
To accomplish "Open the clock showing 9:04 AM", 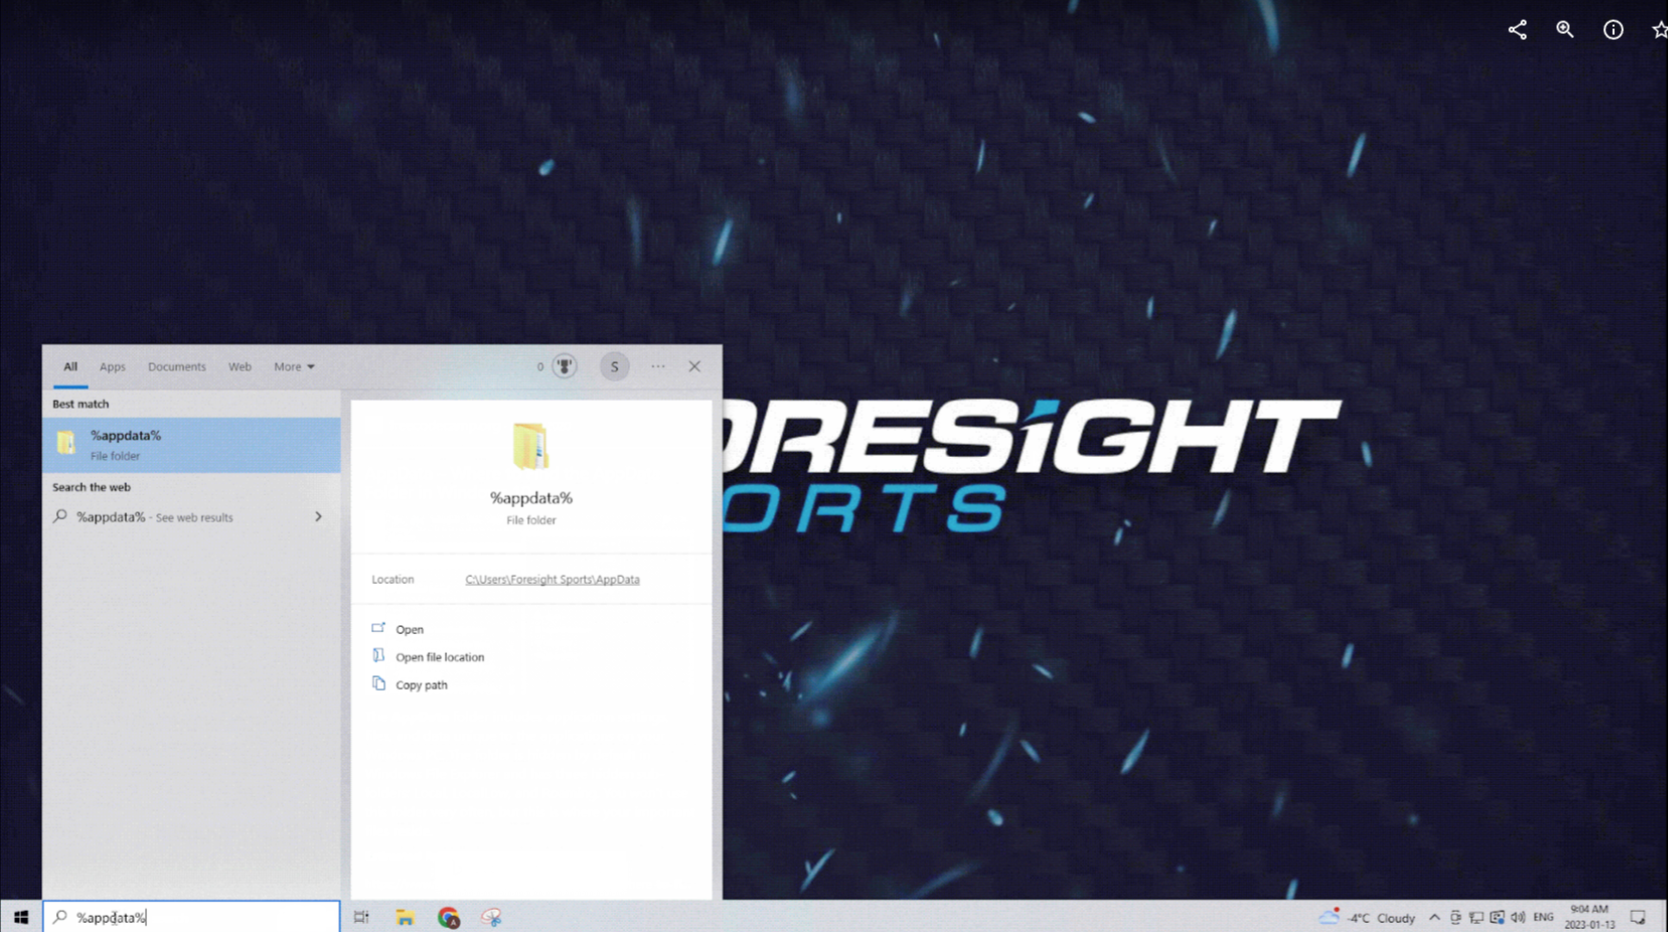I will 1590,917.
